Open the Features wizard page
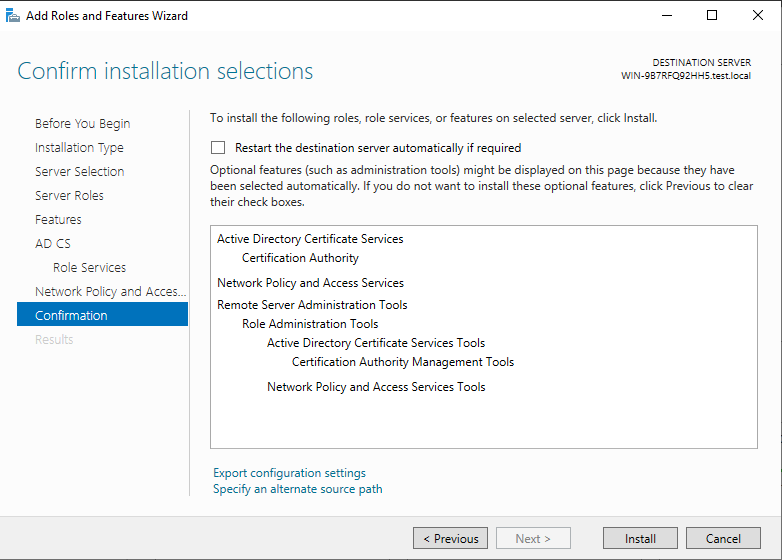 click(x=58, y=219)
